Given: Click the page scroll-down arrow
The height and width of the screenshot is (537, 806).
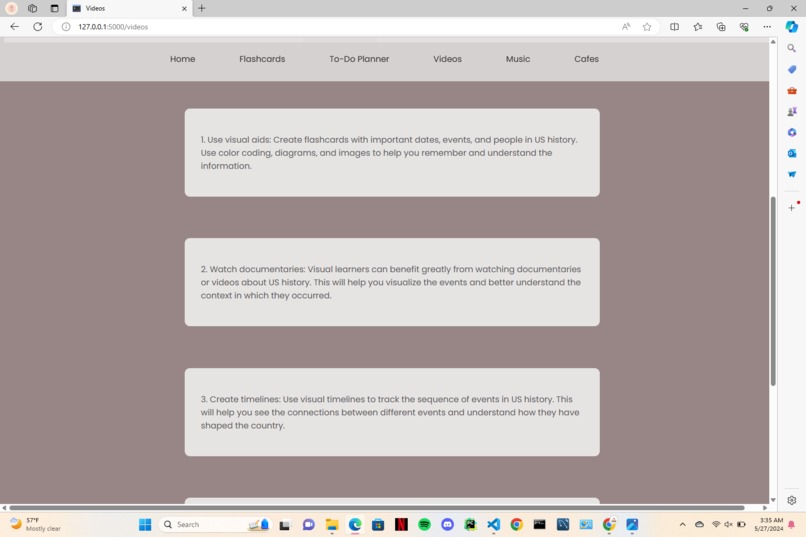Looking at the screenshot, I should pos(773,500).
